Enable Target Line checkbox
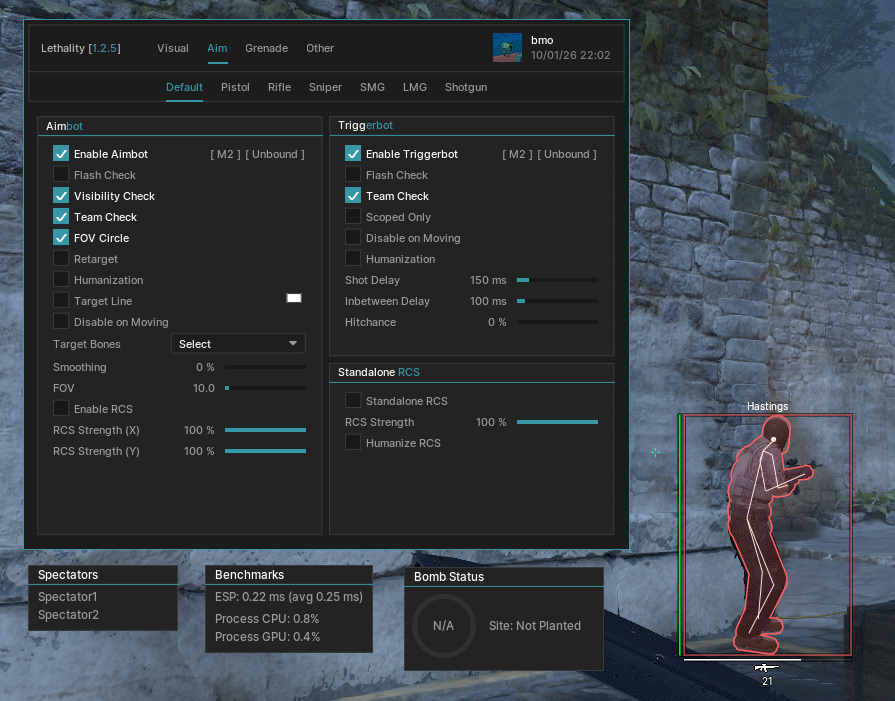 pos(61,301)
